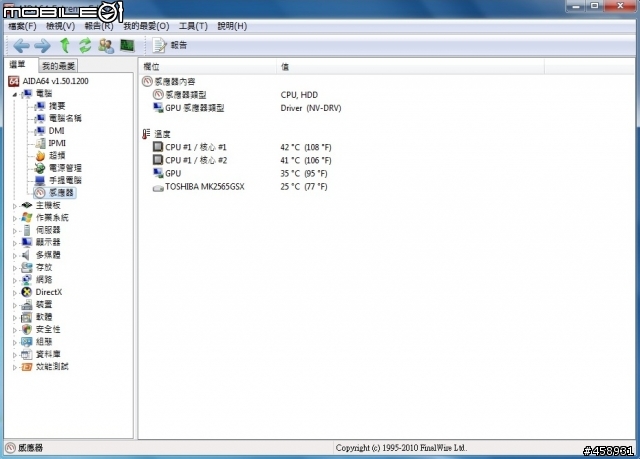The image size is (640, 459).
Task: Click the green up-level arrow icon
Action: 65,45
